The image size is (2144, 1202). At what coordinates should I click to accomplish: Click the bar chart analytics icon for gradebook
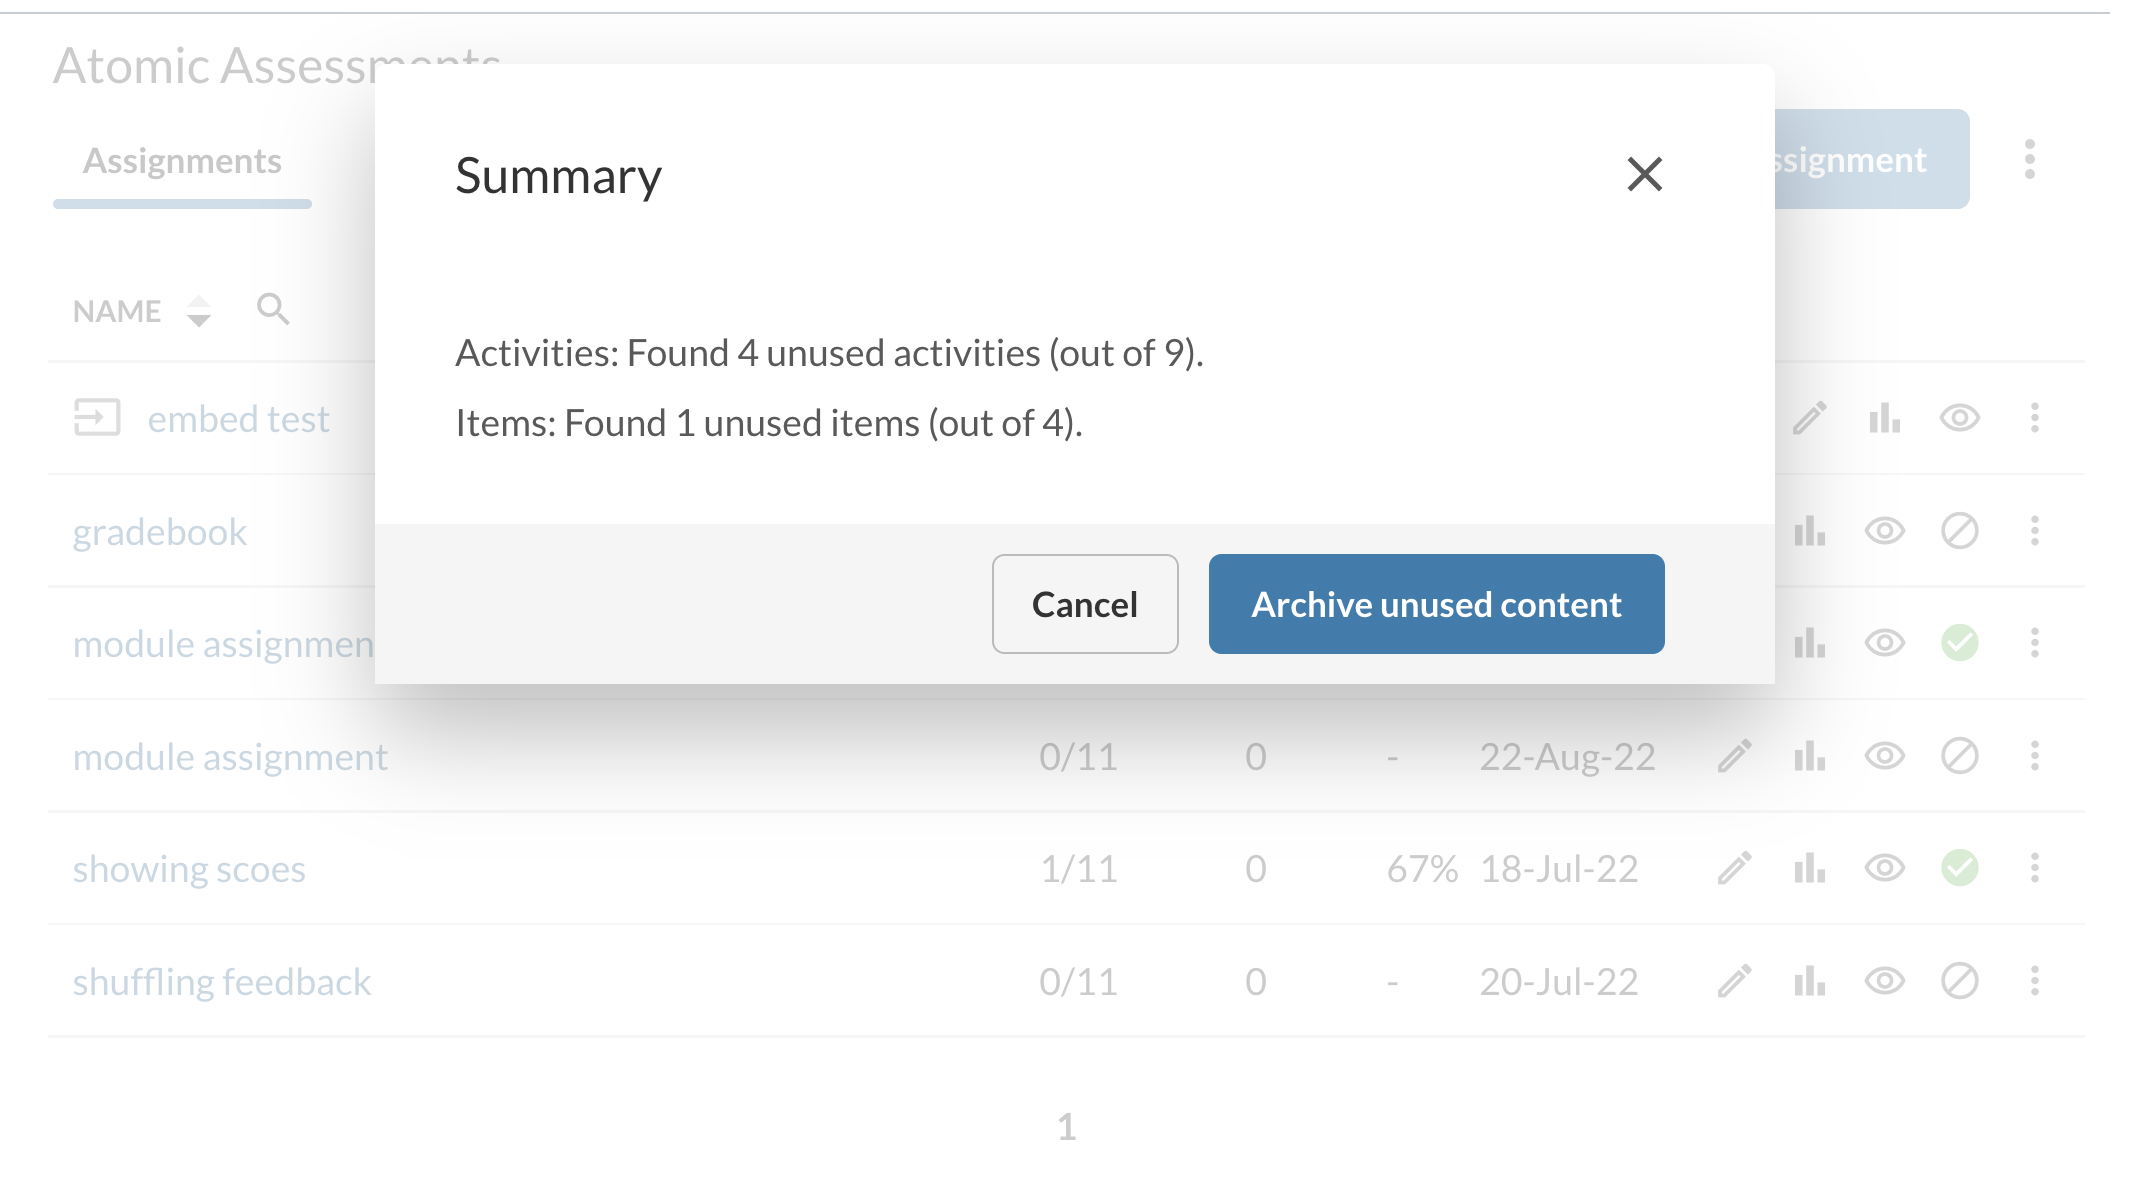coord(1810,530)
